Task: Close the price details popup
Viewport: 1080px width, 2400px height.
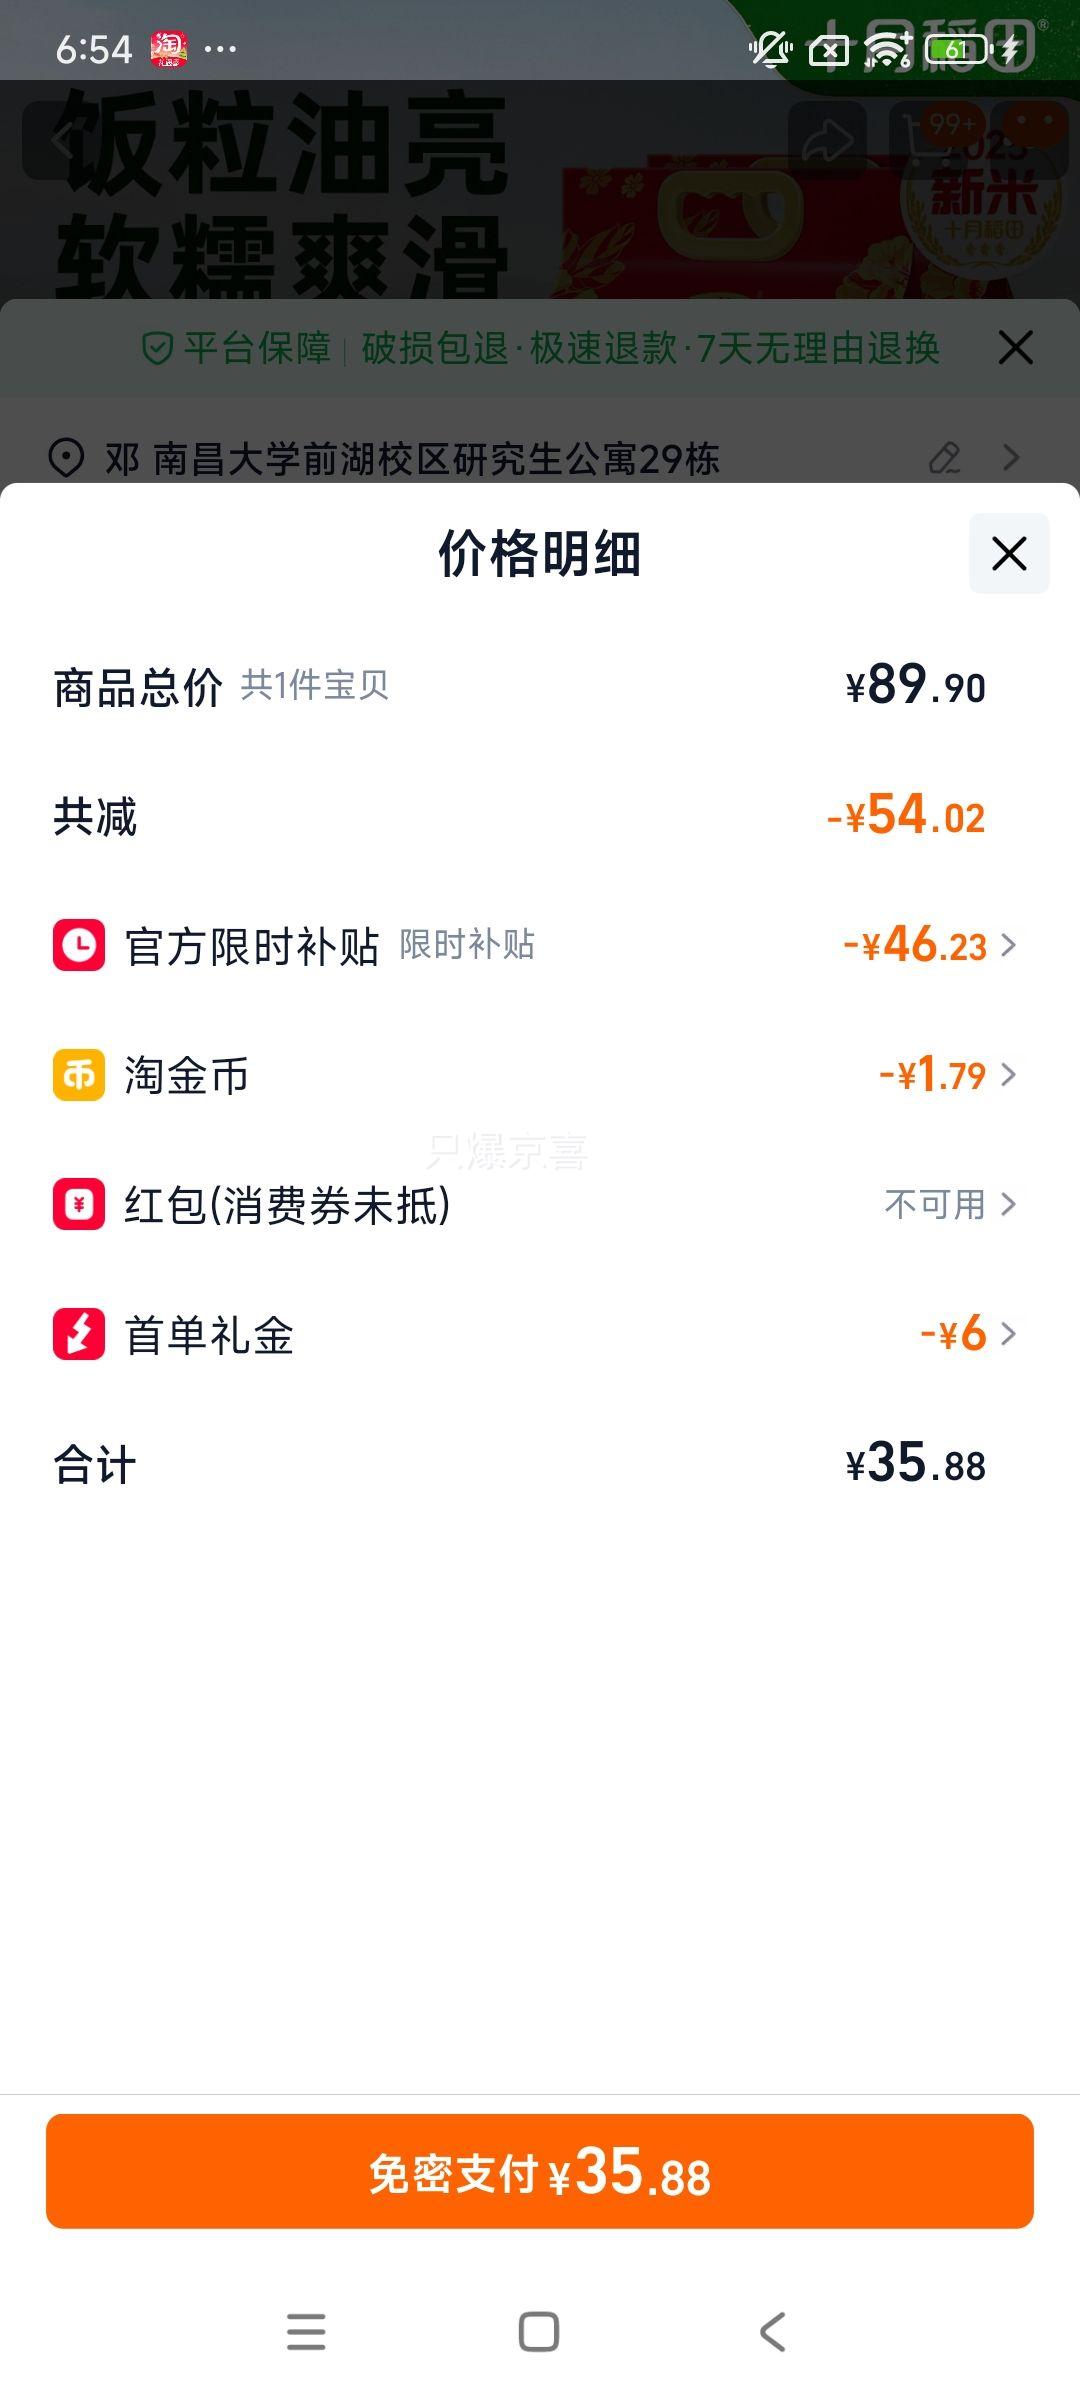Action: tap(1008, 553)
